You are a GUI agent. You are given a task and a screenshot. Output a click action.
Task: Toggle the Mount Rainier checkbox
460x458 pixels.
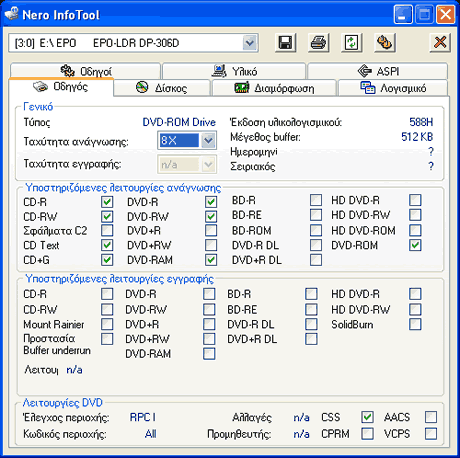pos(107,324)
